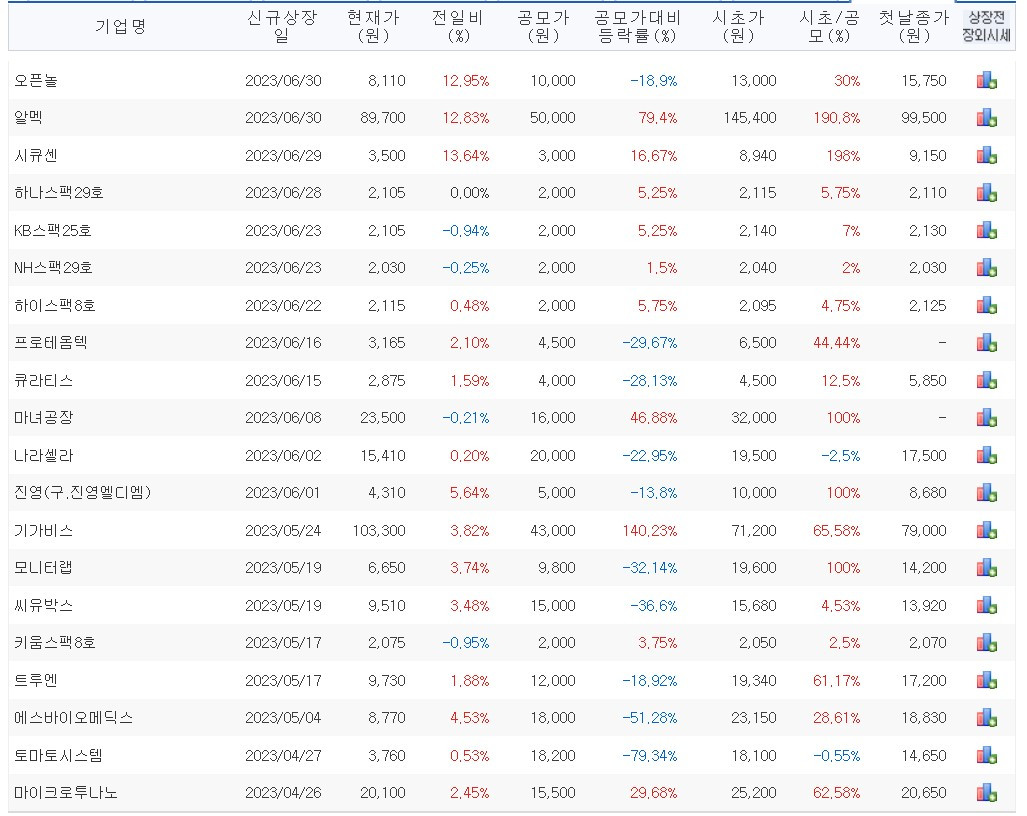Open the 프로테옴텍 company link
The width and height of the screenshot is (1027, 816).
(x=50, y=343)
